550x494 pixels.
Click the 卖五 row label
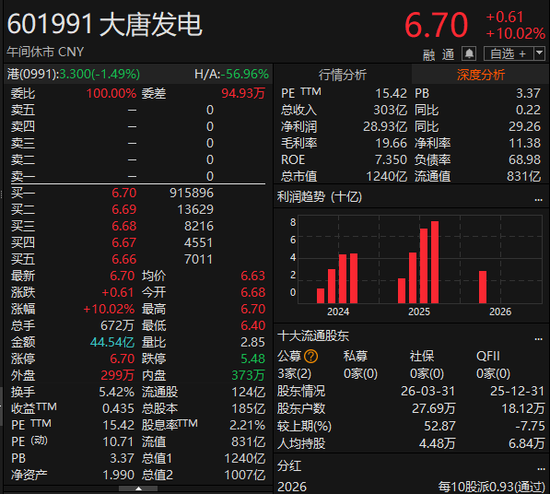(x=23, y=110)
